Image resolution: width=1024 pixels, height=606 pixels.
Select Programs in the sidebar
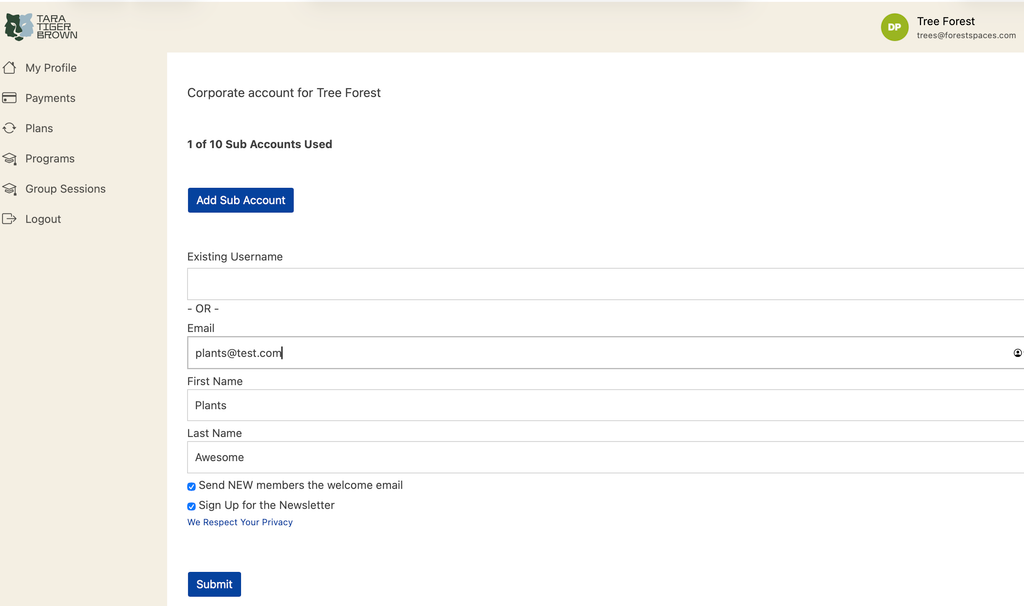(x=50, y=159)
